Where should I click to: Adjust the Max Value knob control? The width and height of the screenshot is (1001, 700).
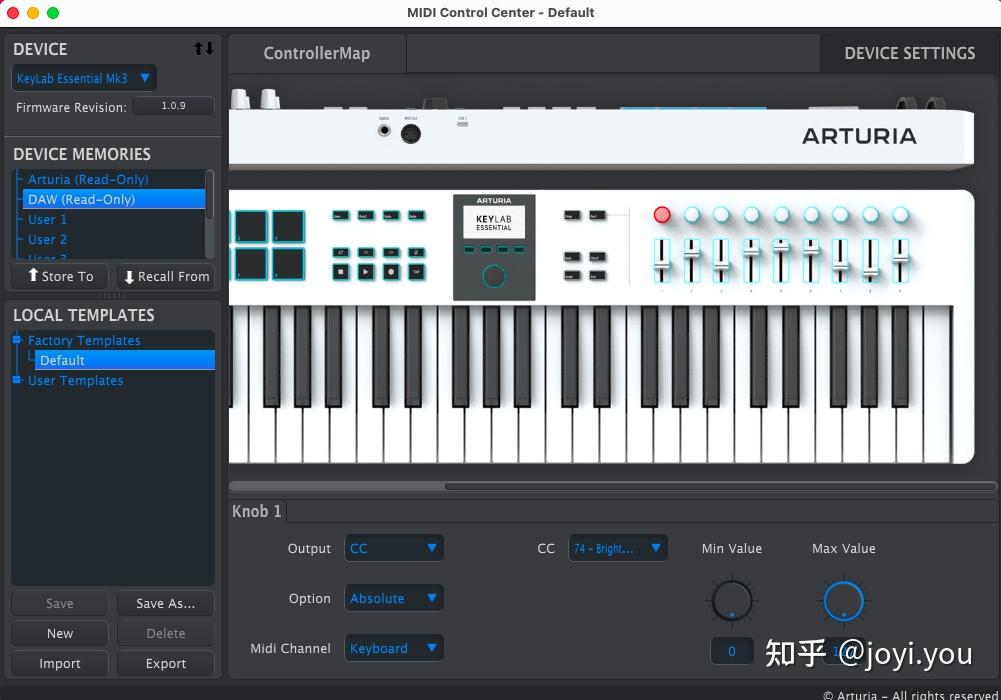coord(843,600)
